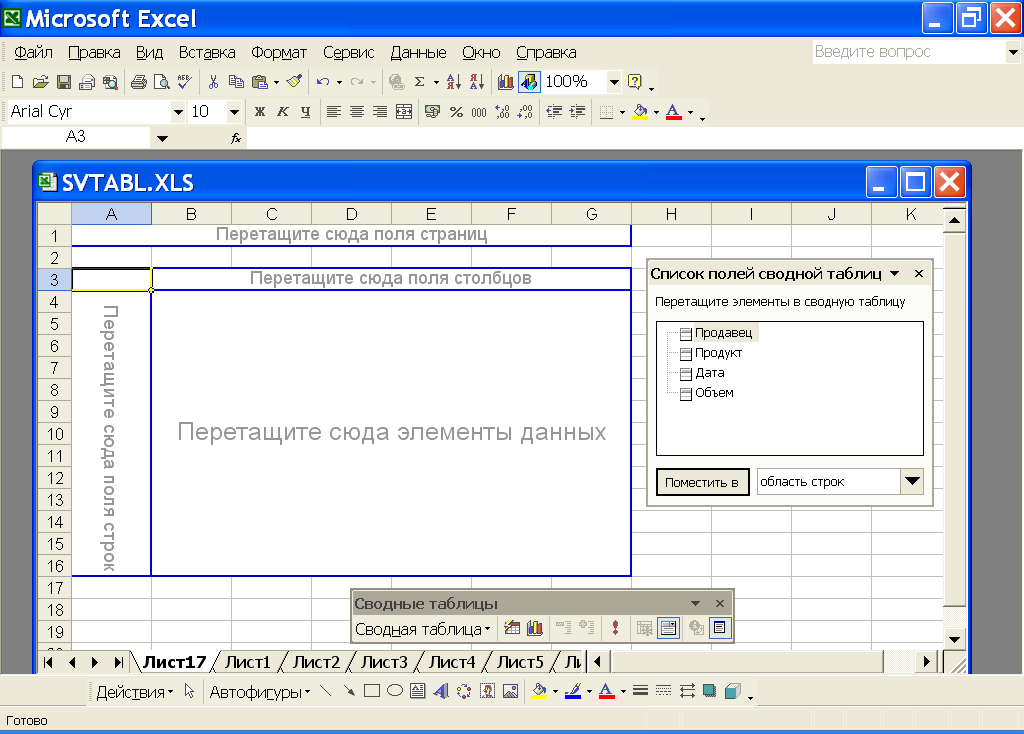Toggle left text alignment
The height and width of the screenshot is (734, 1024).
[334, 112]
